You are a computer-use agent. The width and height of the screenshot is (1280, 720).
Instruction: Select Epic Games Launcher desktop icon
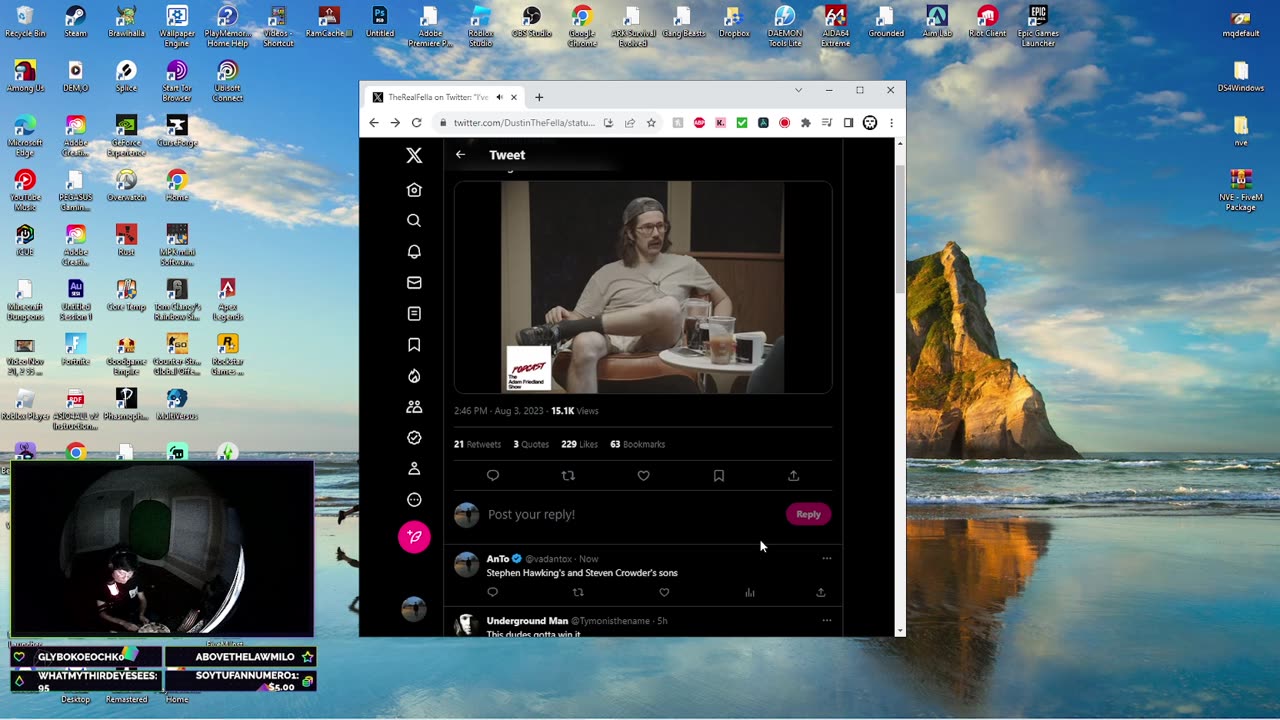pyautogui.click(x=1038, y=26)
